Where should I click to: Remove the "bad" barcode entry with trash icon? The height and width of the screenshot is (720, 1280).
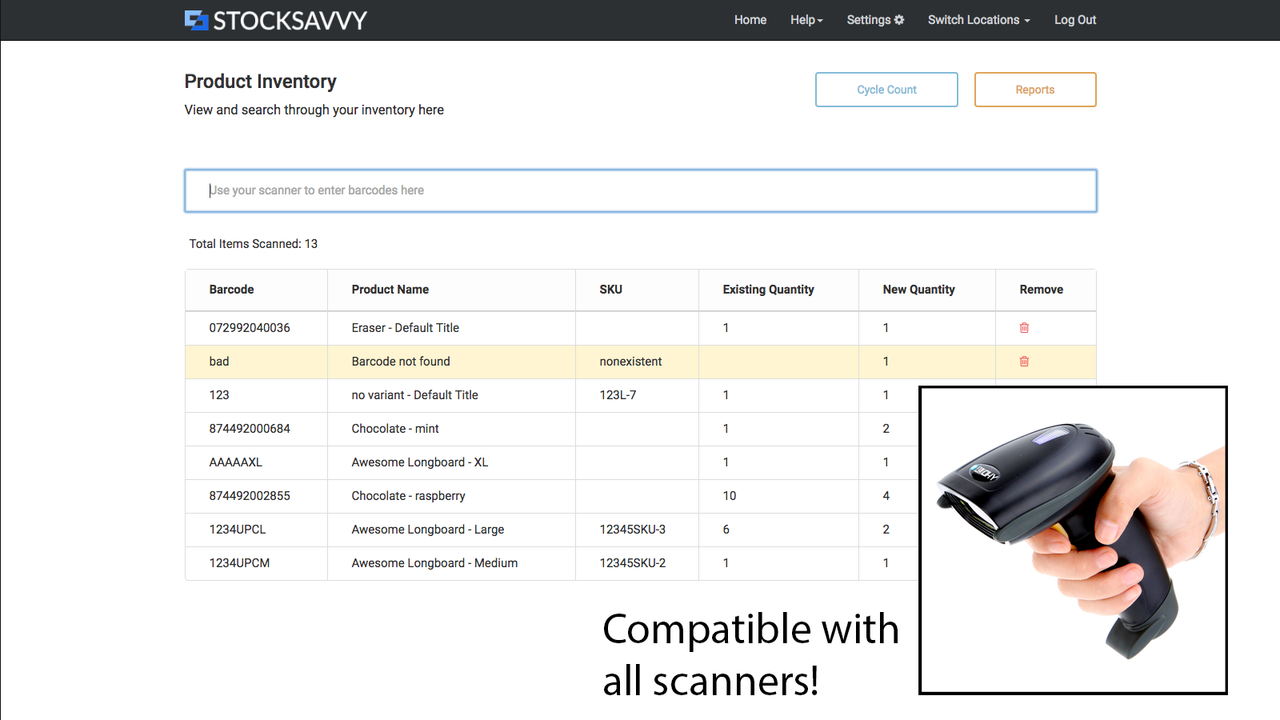point(1024,361)
